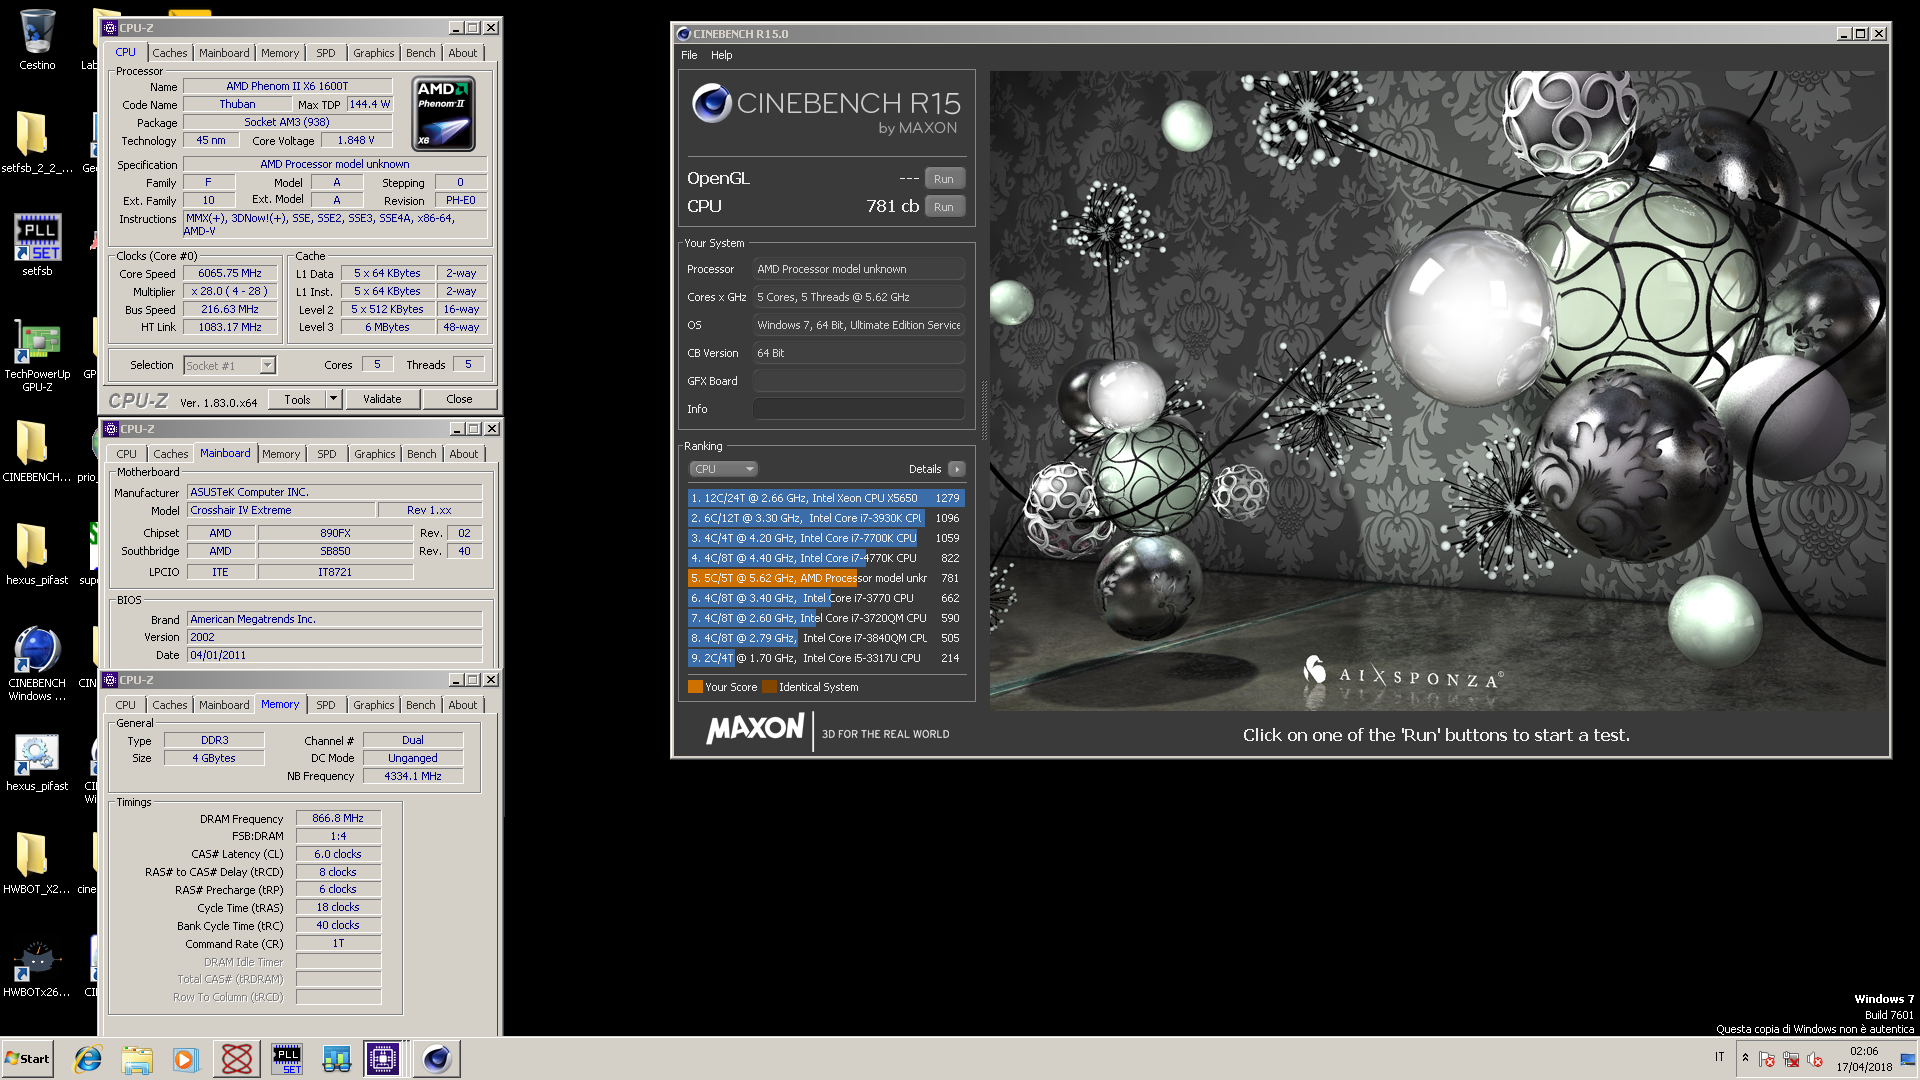Select the PLL SET taskbar icon
Screen dimensions: 1920x1080
[x=287, y=1059]
